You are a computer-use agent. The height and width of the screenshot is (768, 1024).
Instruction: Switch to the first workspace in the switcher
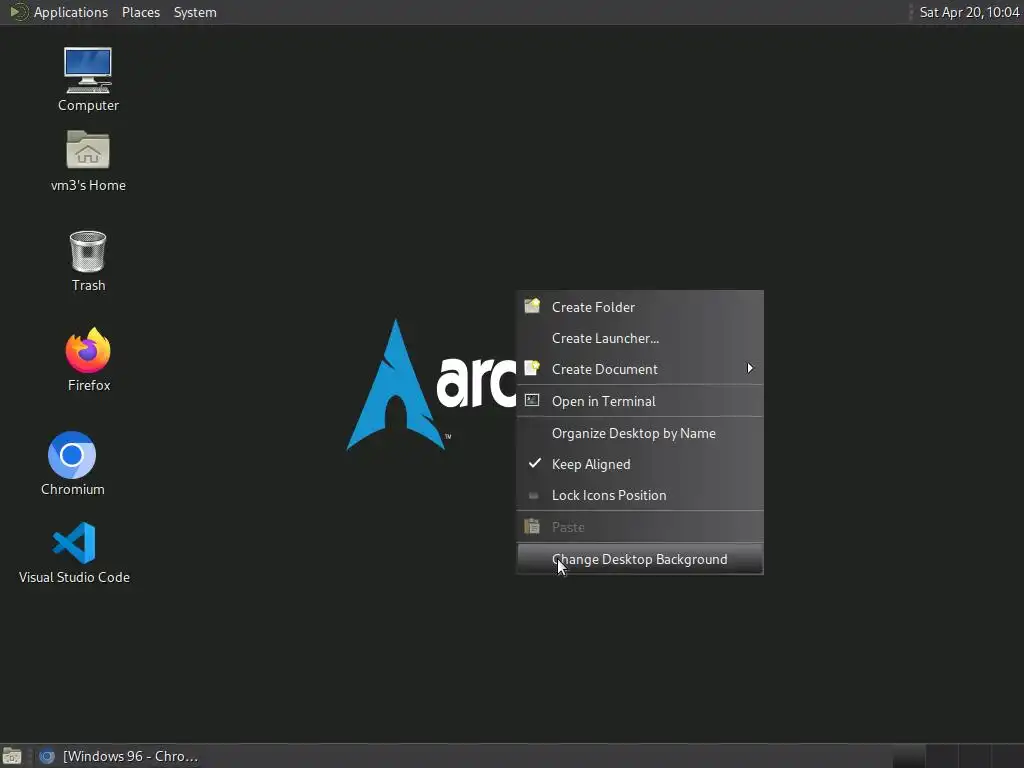coord(908,756)
